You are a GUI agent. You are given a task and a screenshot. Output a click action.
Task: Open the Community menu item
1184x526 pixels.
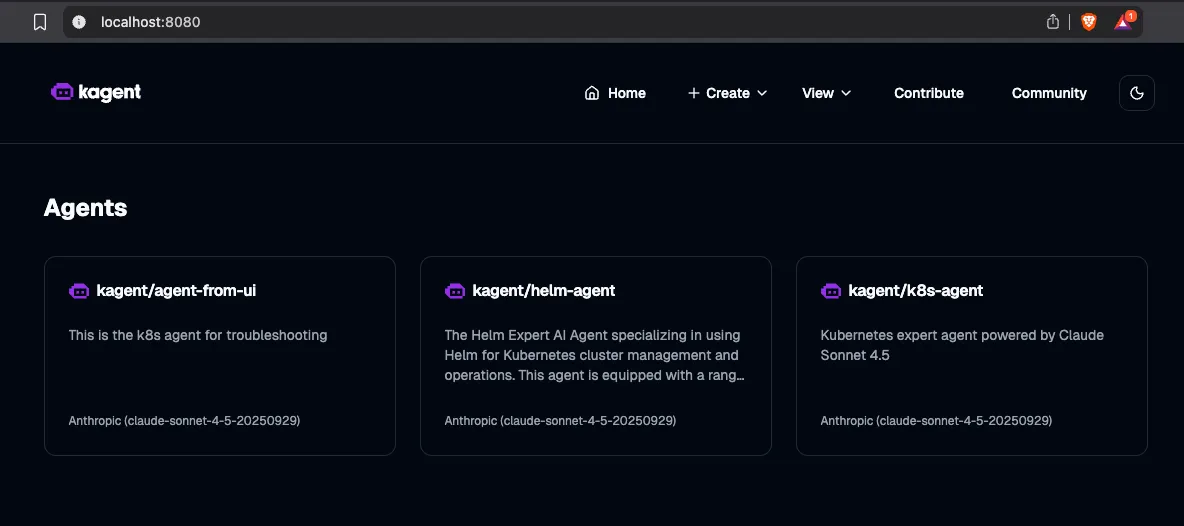coord(1048,93)
